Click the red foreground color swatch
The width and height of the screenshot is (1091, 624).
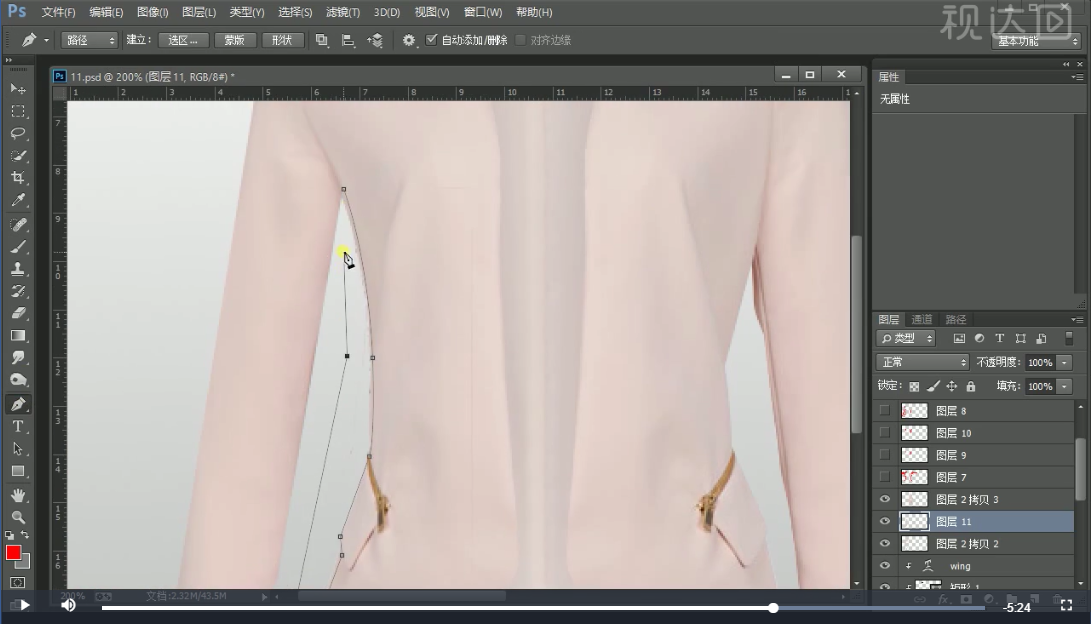(x=13, y=553)
